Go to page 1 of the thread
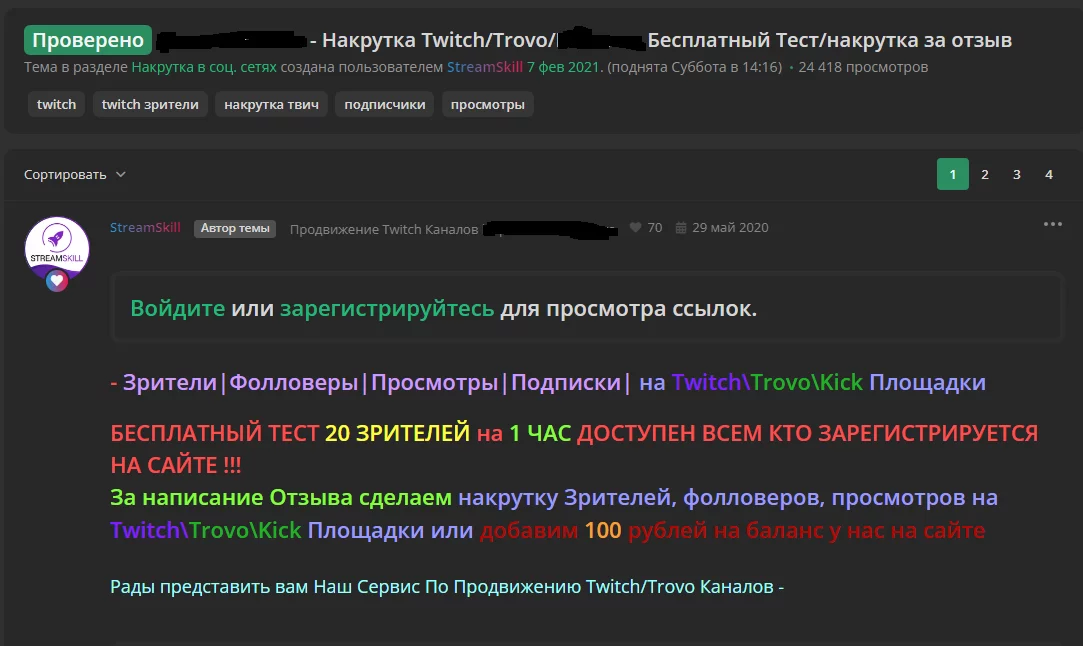Image resolution: width=1083 pixels, height=646 pixels. pos(952,174)
